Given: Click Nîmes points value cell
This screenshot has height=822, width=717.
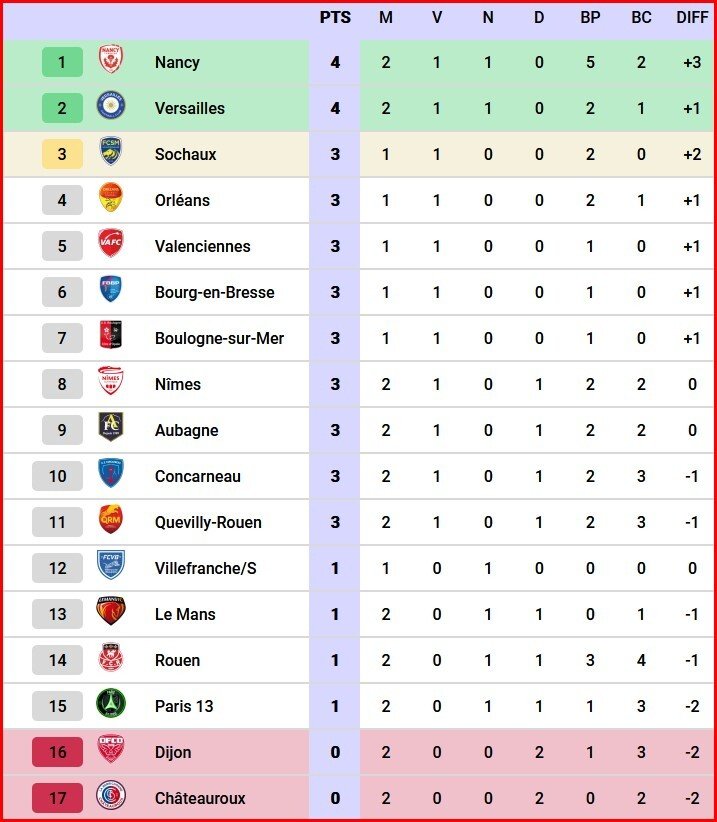Looking at the screenshot, I should click(335, 384).
